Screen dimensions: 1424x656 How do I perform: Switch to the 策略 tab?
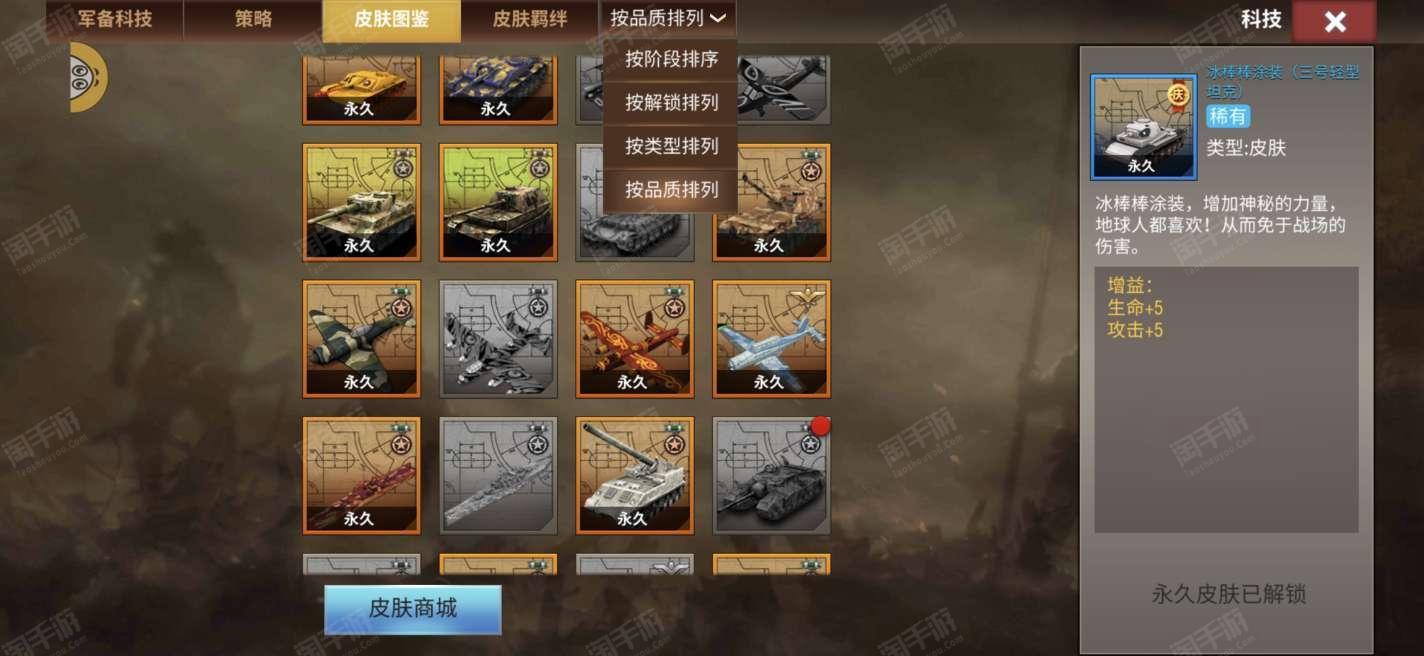pos(252,19)
